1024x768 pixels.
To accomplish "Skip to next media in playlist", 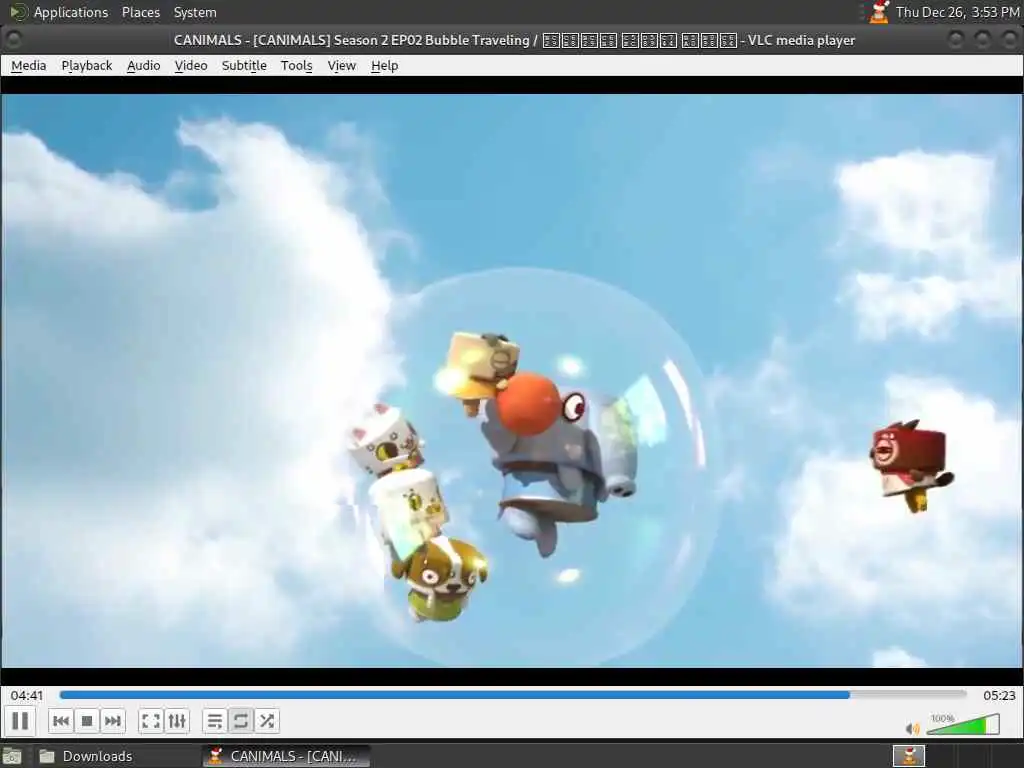I will [x=112, y=721].
